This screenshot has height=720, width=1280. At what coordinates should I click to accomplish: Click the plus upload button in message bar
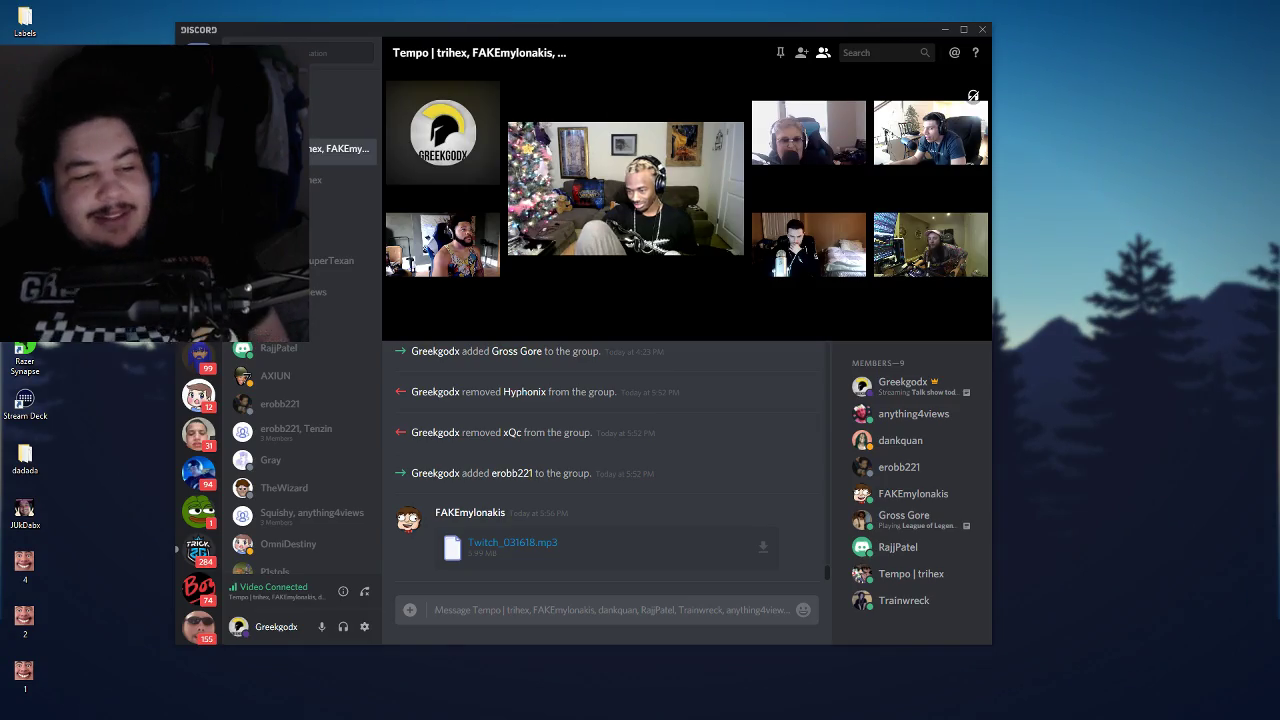[x=410, y=610]
